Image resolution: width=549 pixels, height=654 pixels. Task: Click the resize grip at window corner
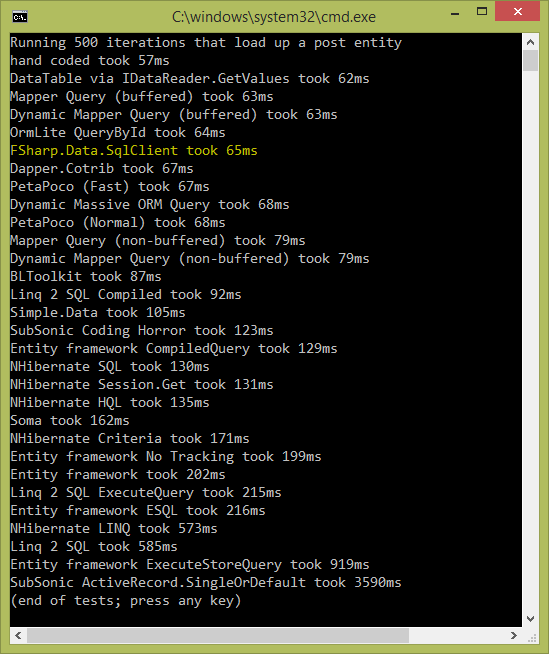[x=531, y=637]
